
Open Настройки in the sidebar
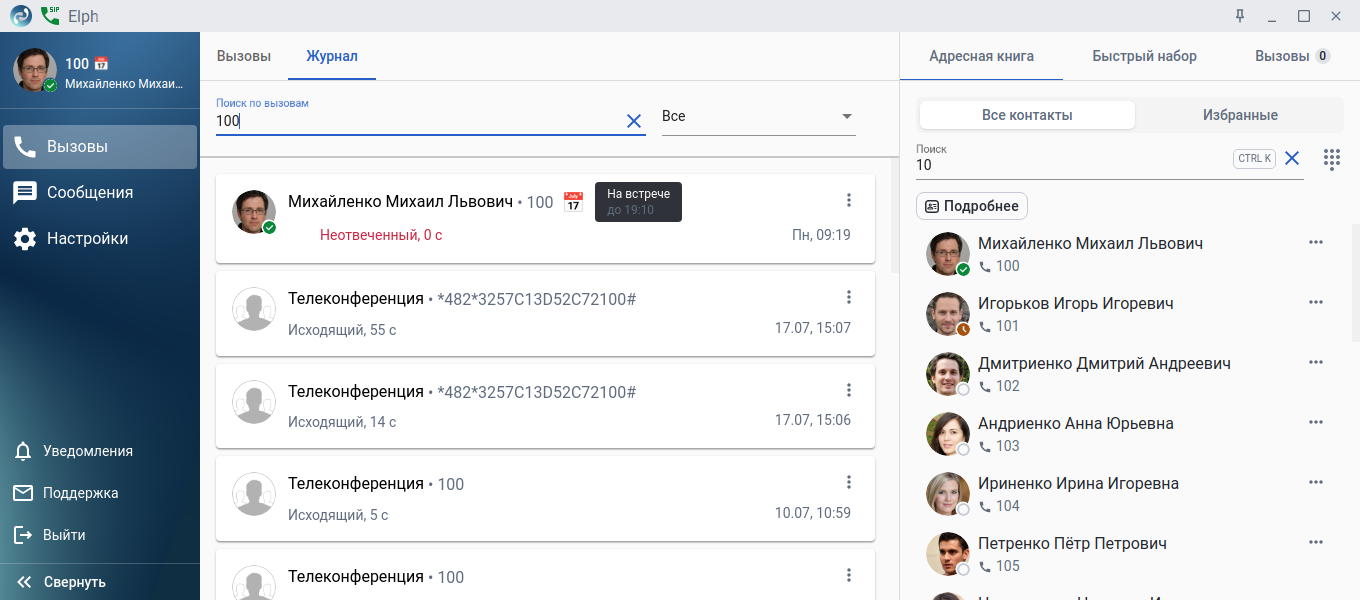87,238
